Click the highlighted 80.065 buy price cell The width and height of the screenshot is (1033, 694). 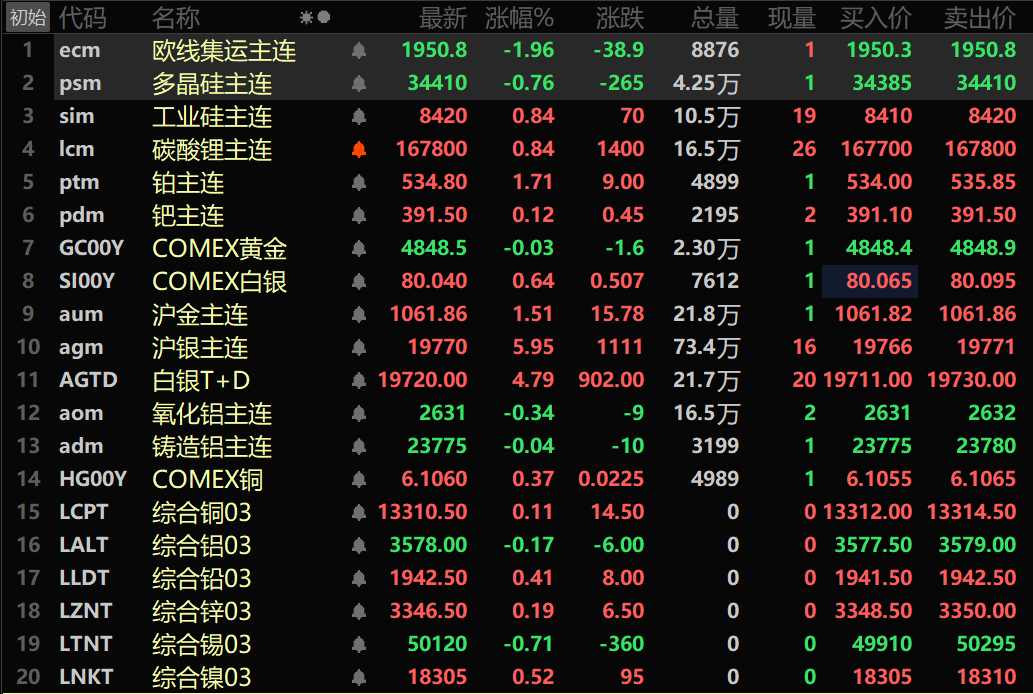(870, 281)
